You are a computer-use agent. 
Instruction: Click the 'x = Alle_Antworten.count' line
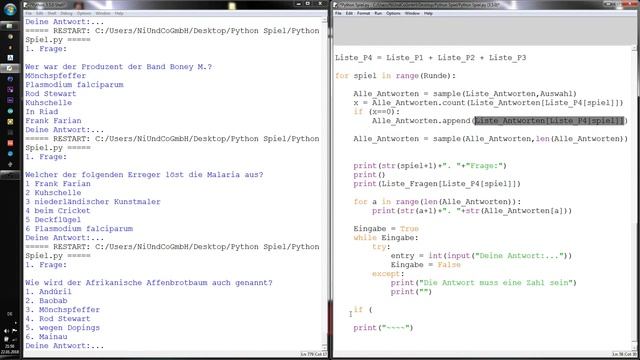488,102
